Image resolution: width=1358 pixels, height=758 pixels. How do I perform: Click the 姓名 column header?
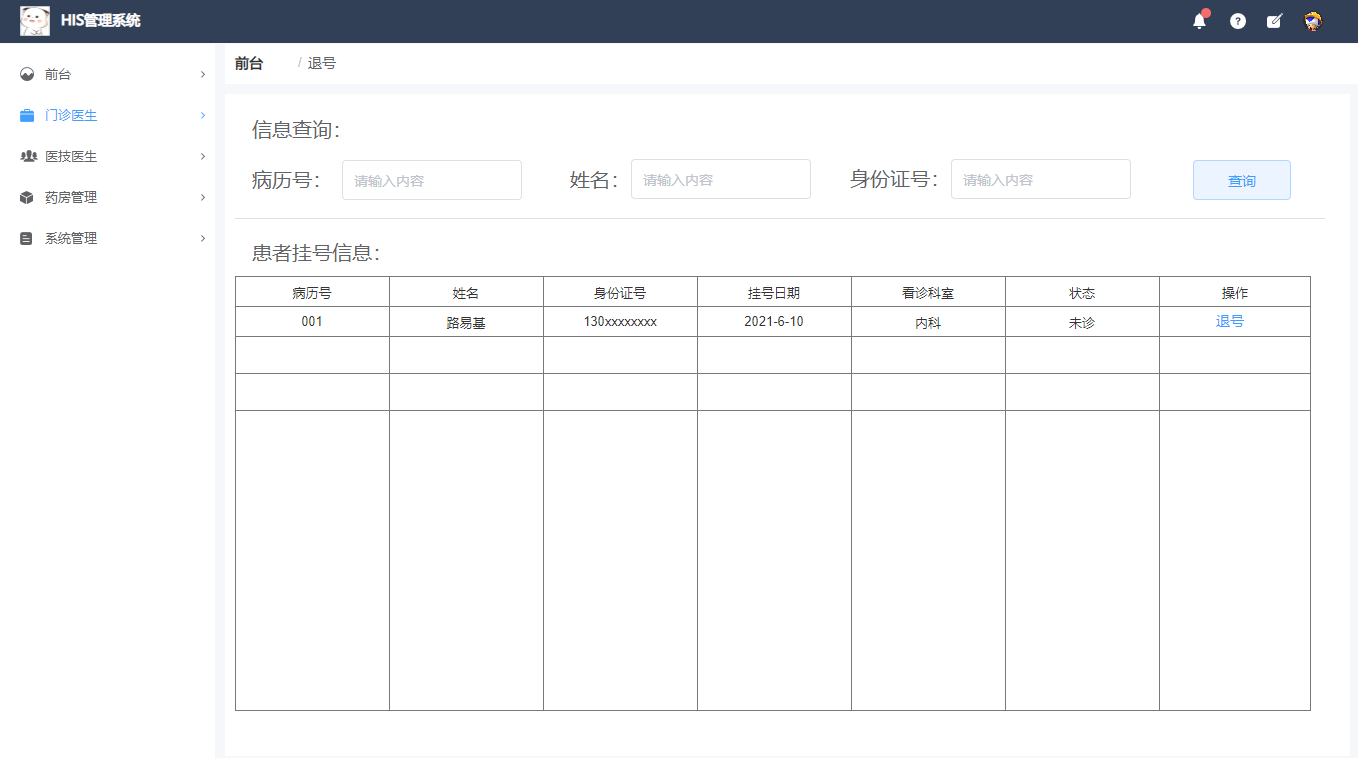coord(466,292)
